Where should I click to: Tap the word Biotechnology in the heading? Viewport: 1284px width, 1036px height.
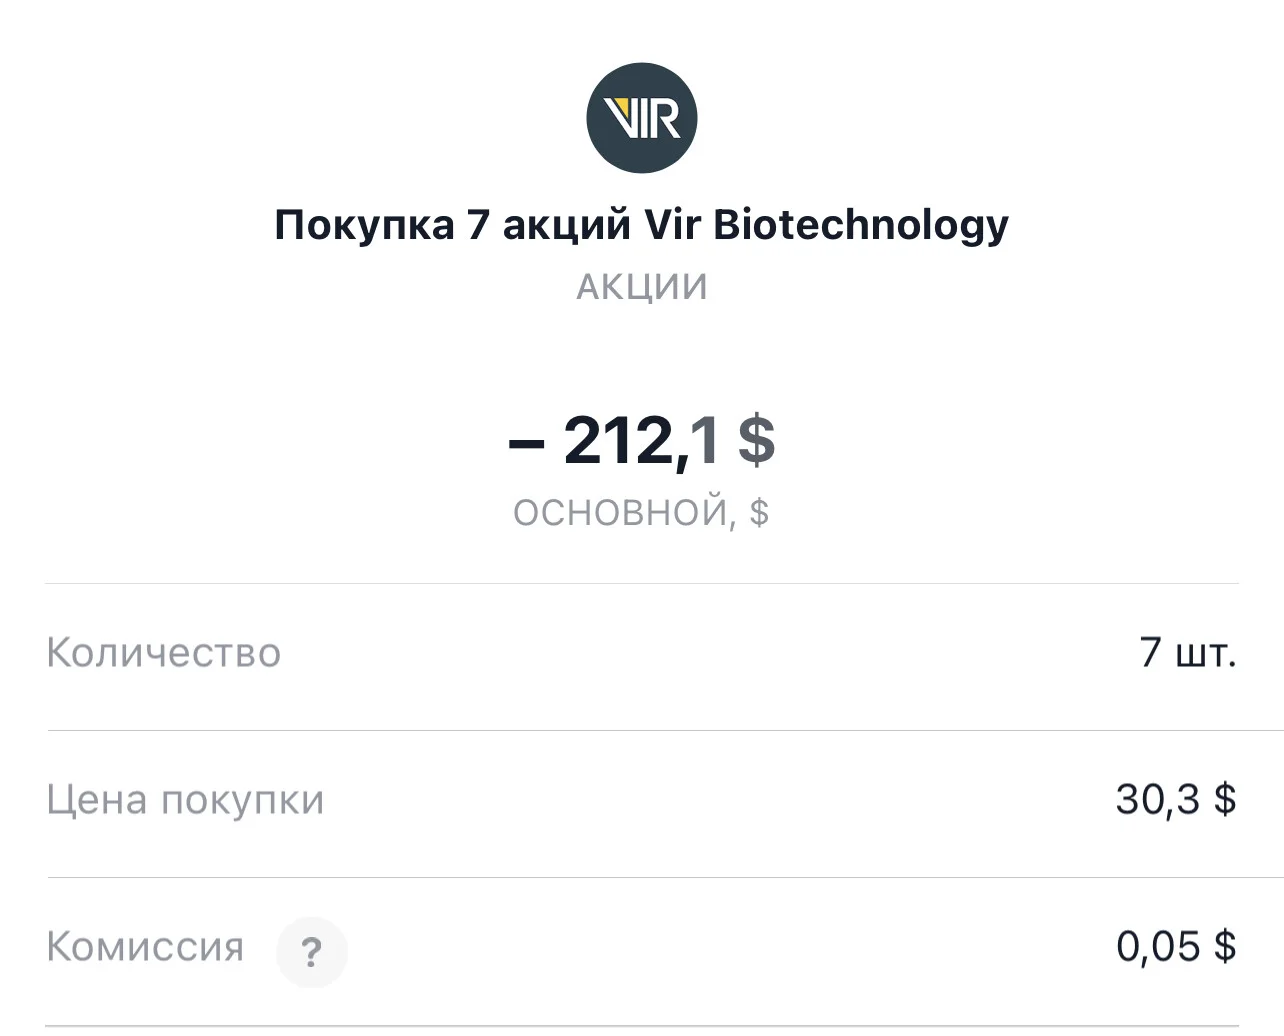coord(861,227)
